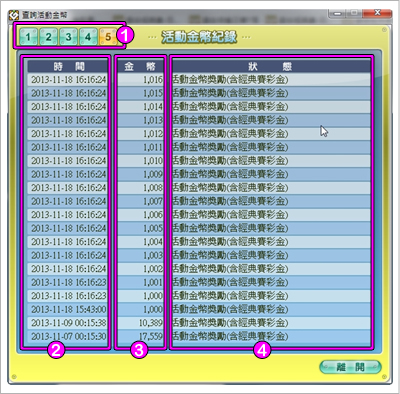400x394 pixels.
Task: Click the annotation circle 3 marker
Action: tap(139, 350)
